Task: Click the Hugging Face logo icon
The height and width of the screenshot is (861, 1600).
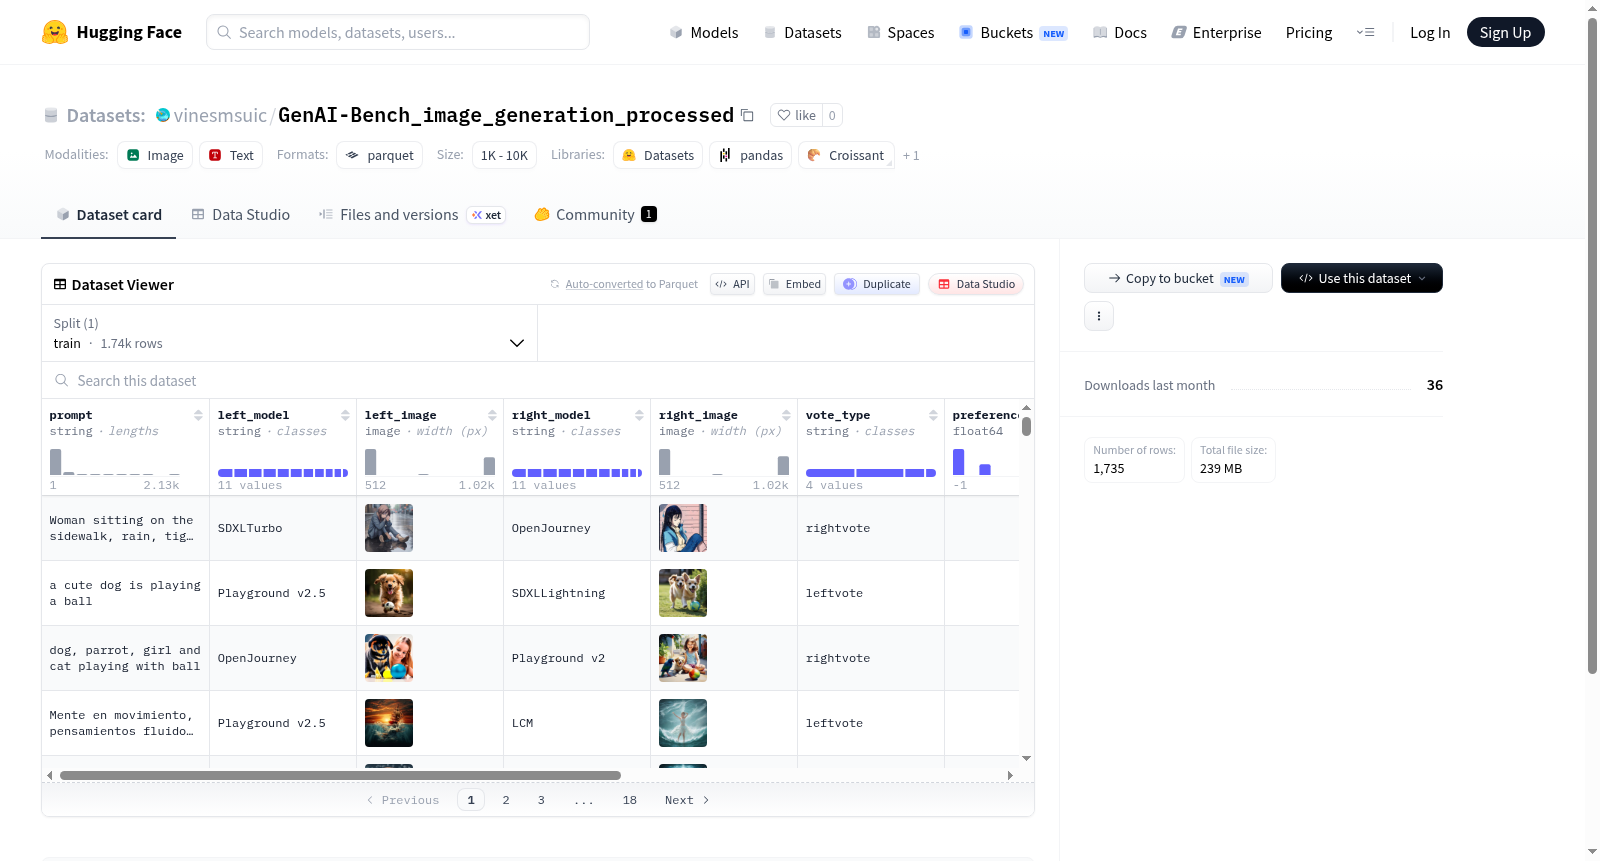Action: point(55,32)
